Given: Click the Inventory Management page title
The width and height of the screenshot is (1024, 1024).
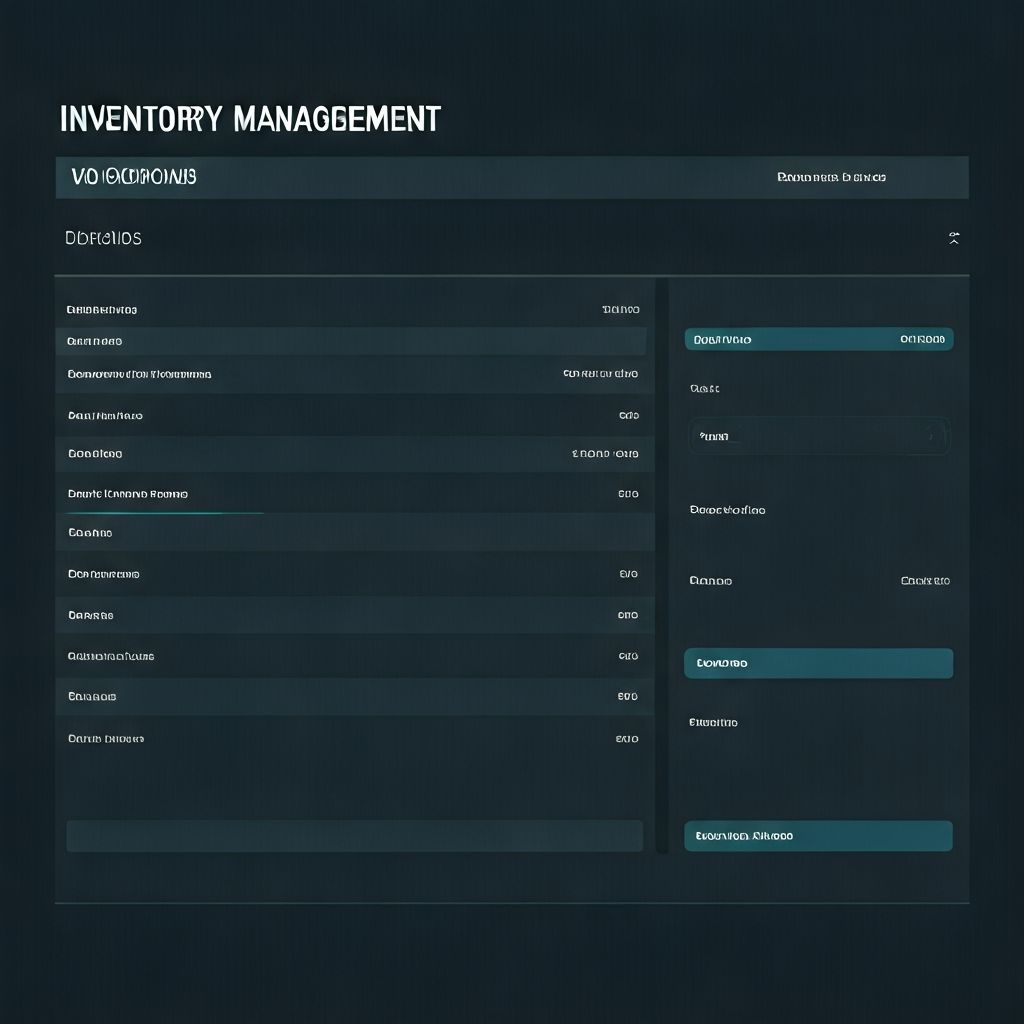Looking at the screenshot, I should 249,117.
